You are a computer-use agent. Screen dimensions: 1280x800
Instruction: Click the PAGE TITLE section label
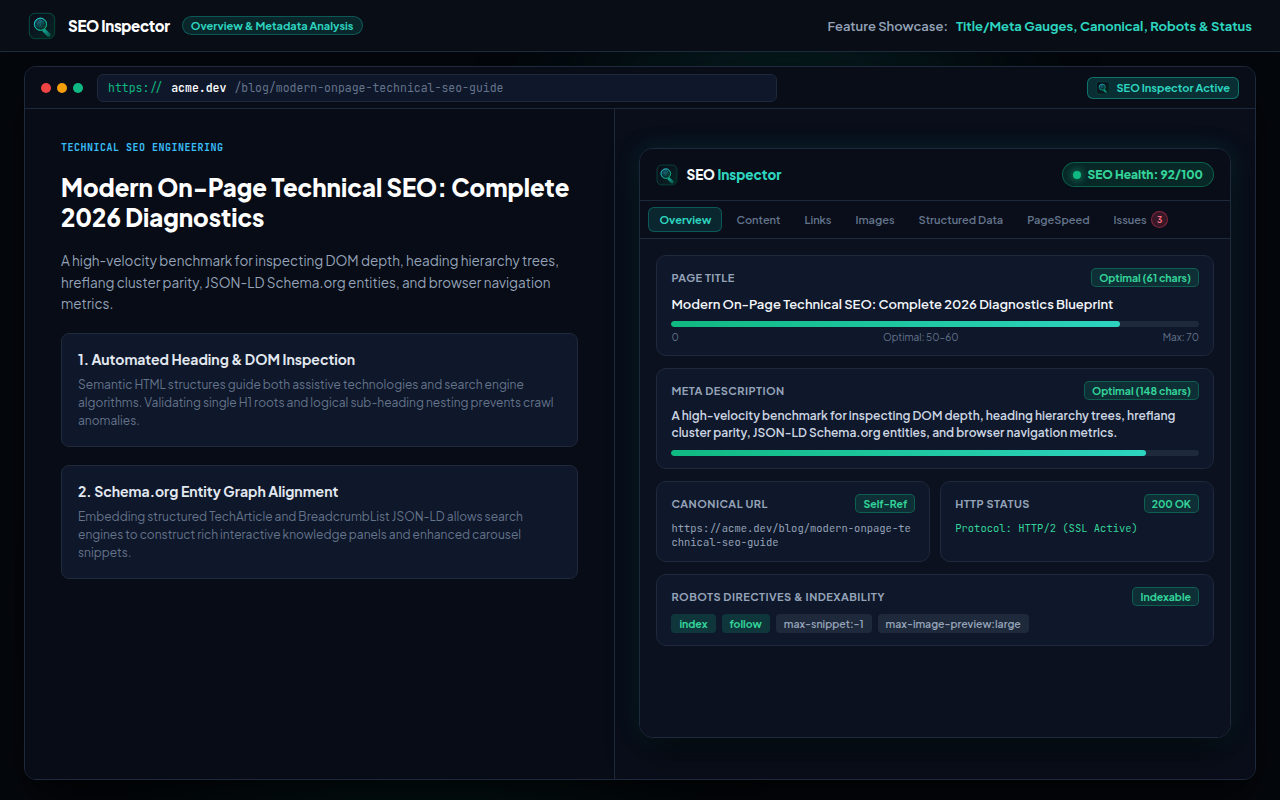[703, 278]
